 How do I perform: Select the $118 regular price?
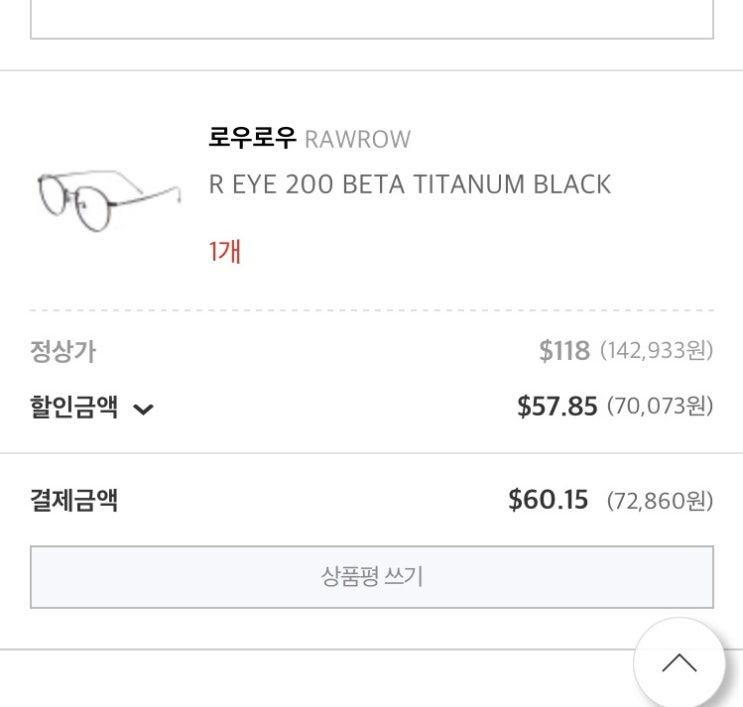(x=564, y=351)
